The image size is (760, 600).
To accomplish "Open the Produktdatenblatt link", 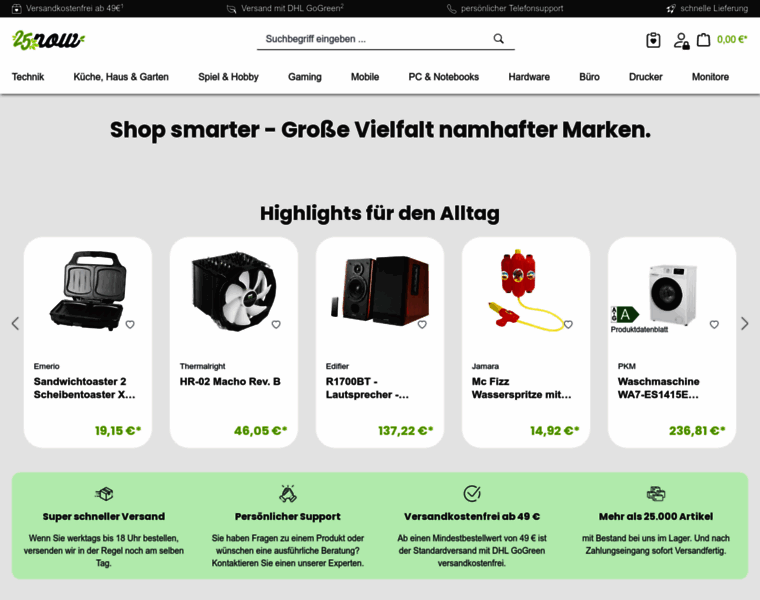I will point(639,330).
